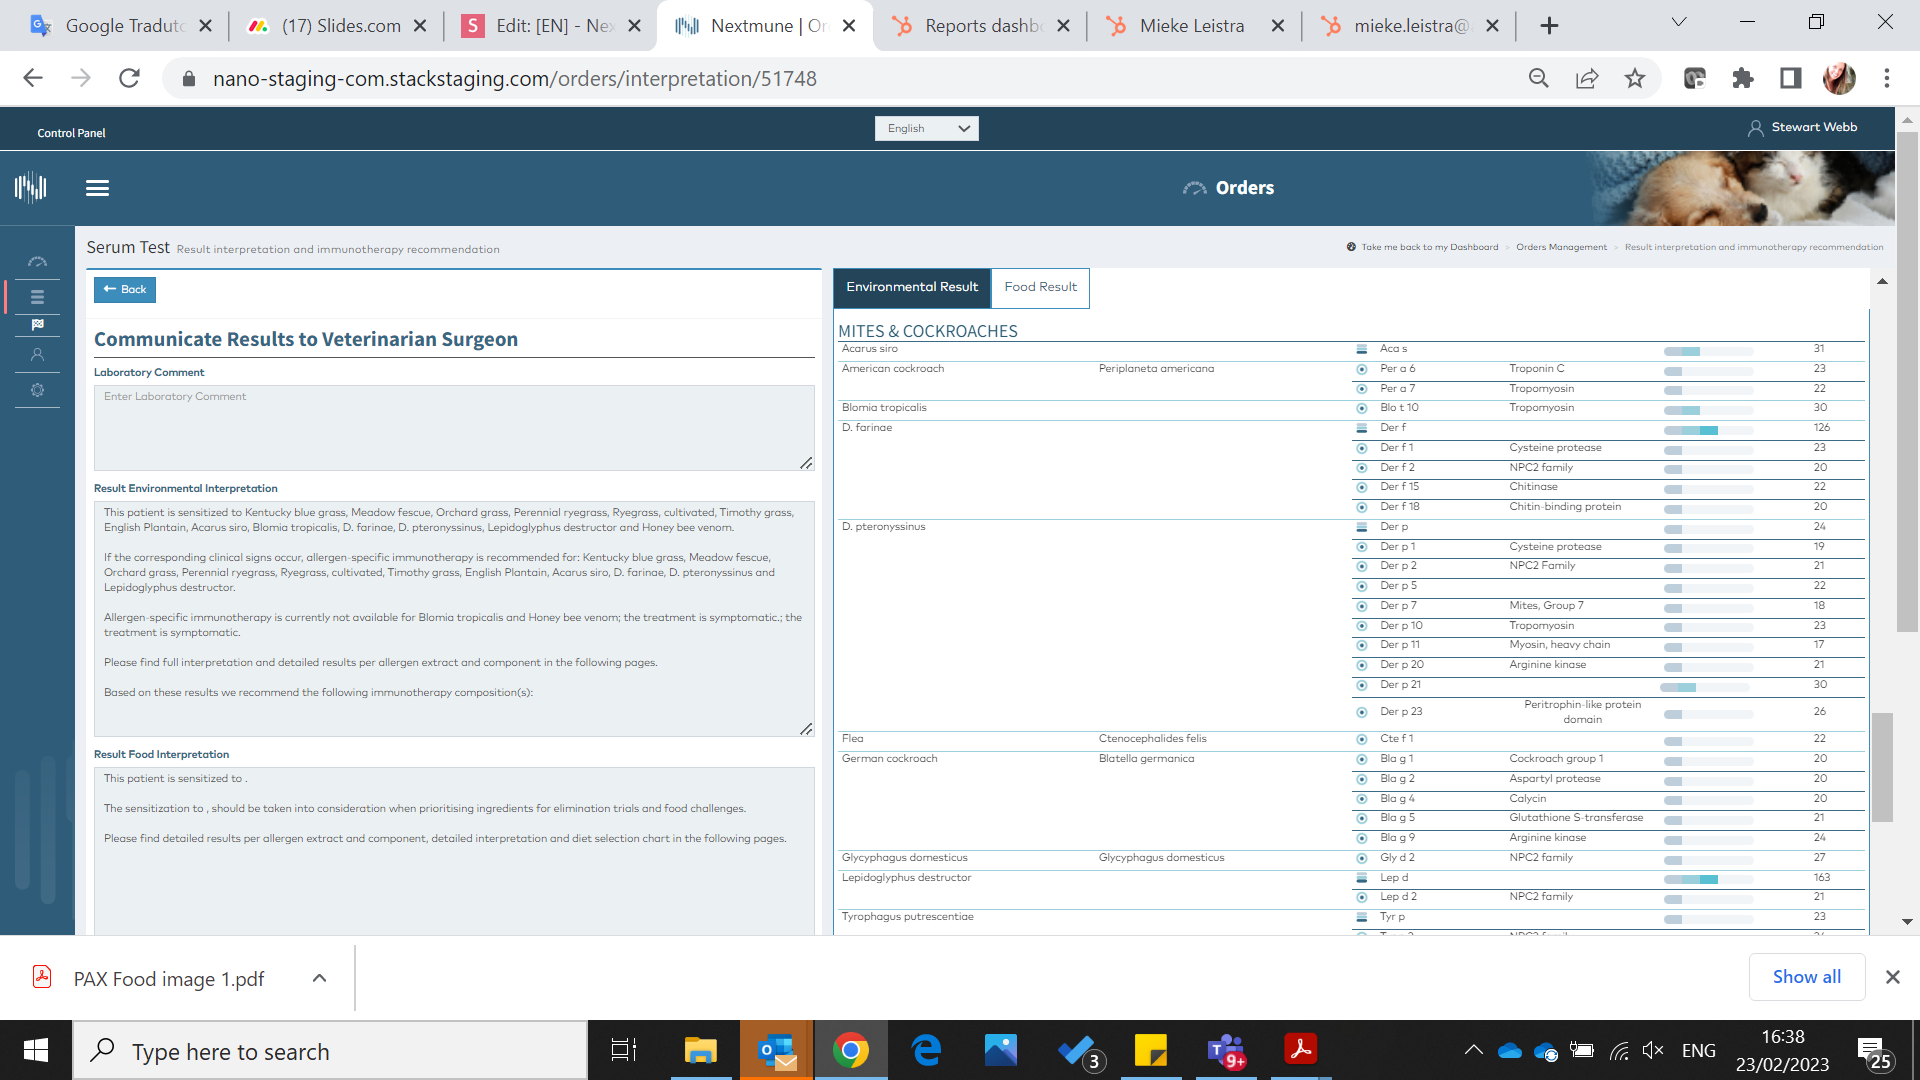1920x1080 pixels.
Task: Open the English language dropdown
Action: (x=926, y=128)
